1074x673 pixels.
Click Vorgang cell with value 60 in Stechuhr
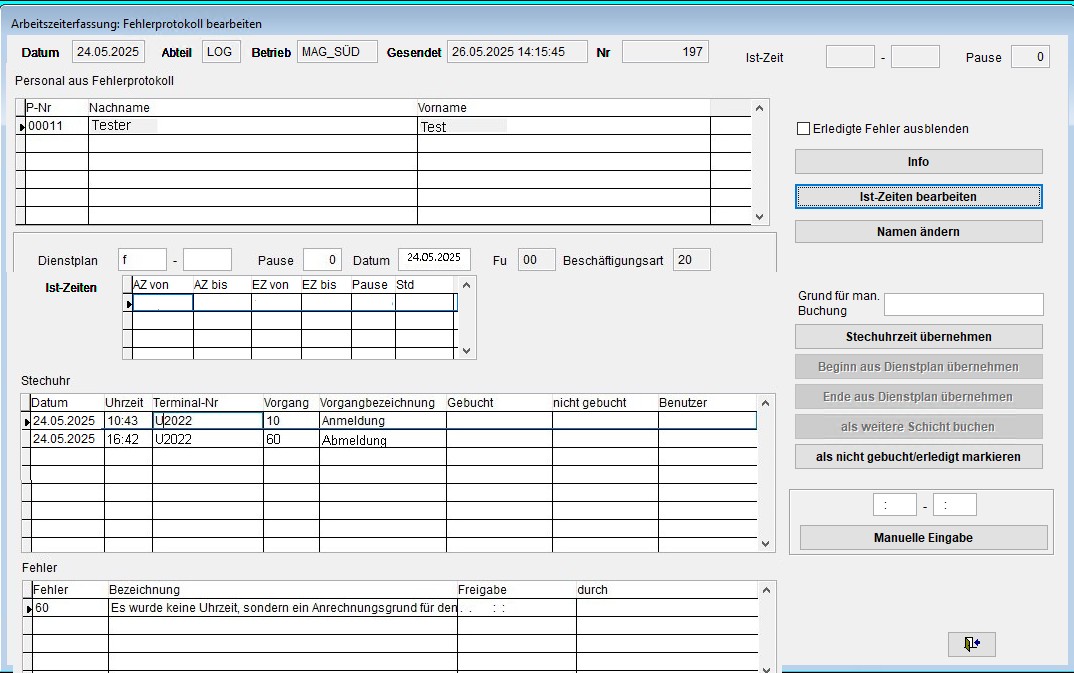pyautogui.click(x=291, y=439)
